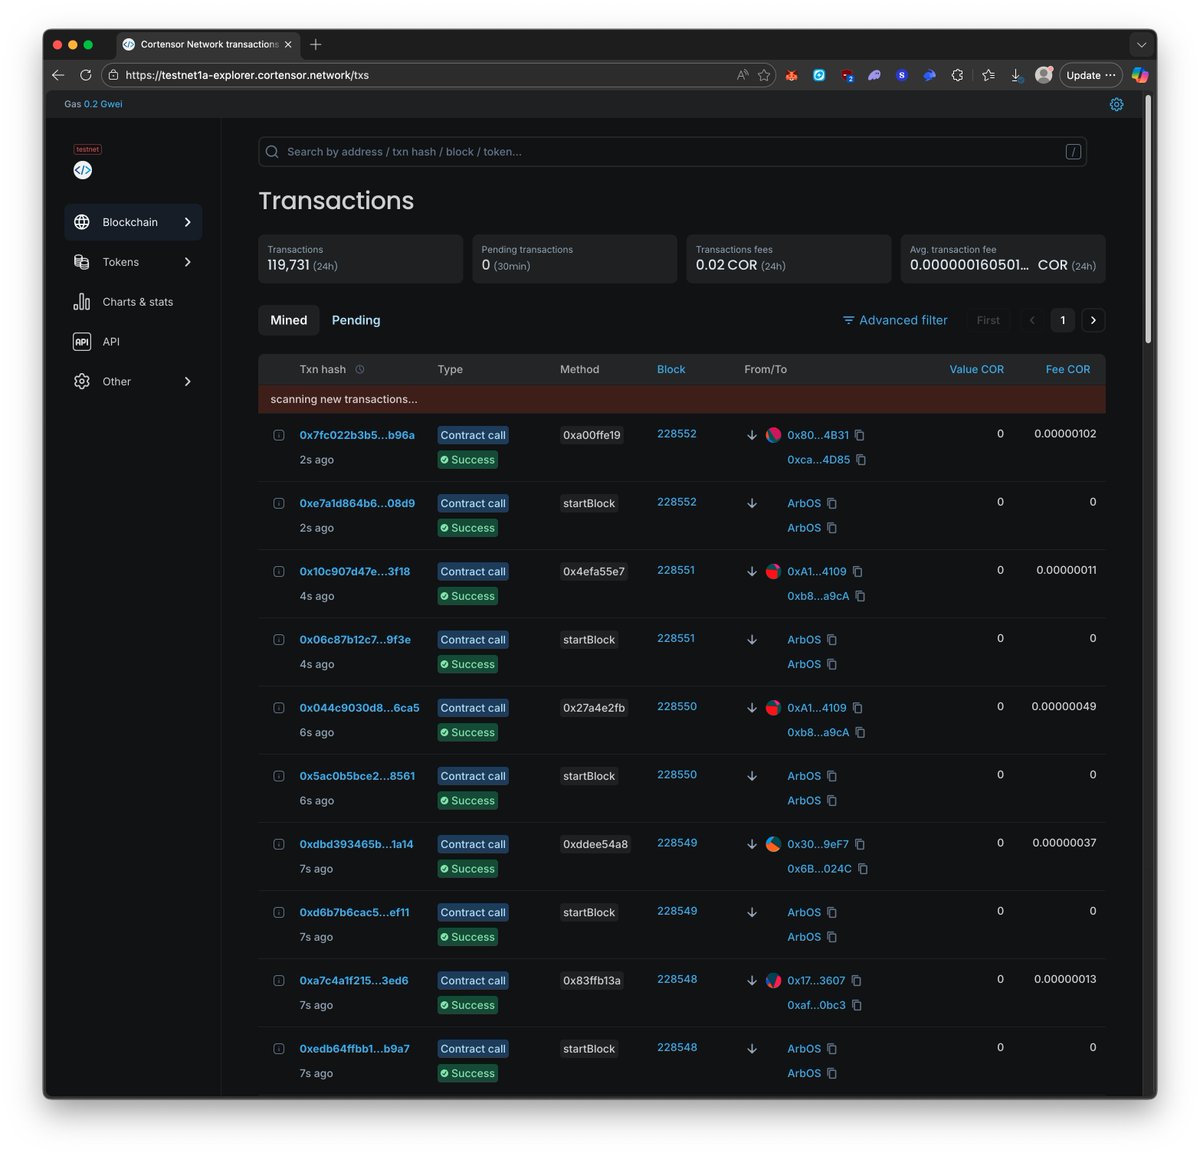The width and height of the screenshot is (1200, 1156).
Task: Open details for 0xa7c4a1f215...3ed6 row
Action: click(x=279, y=981)
